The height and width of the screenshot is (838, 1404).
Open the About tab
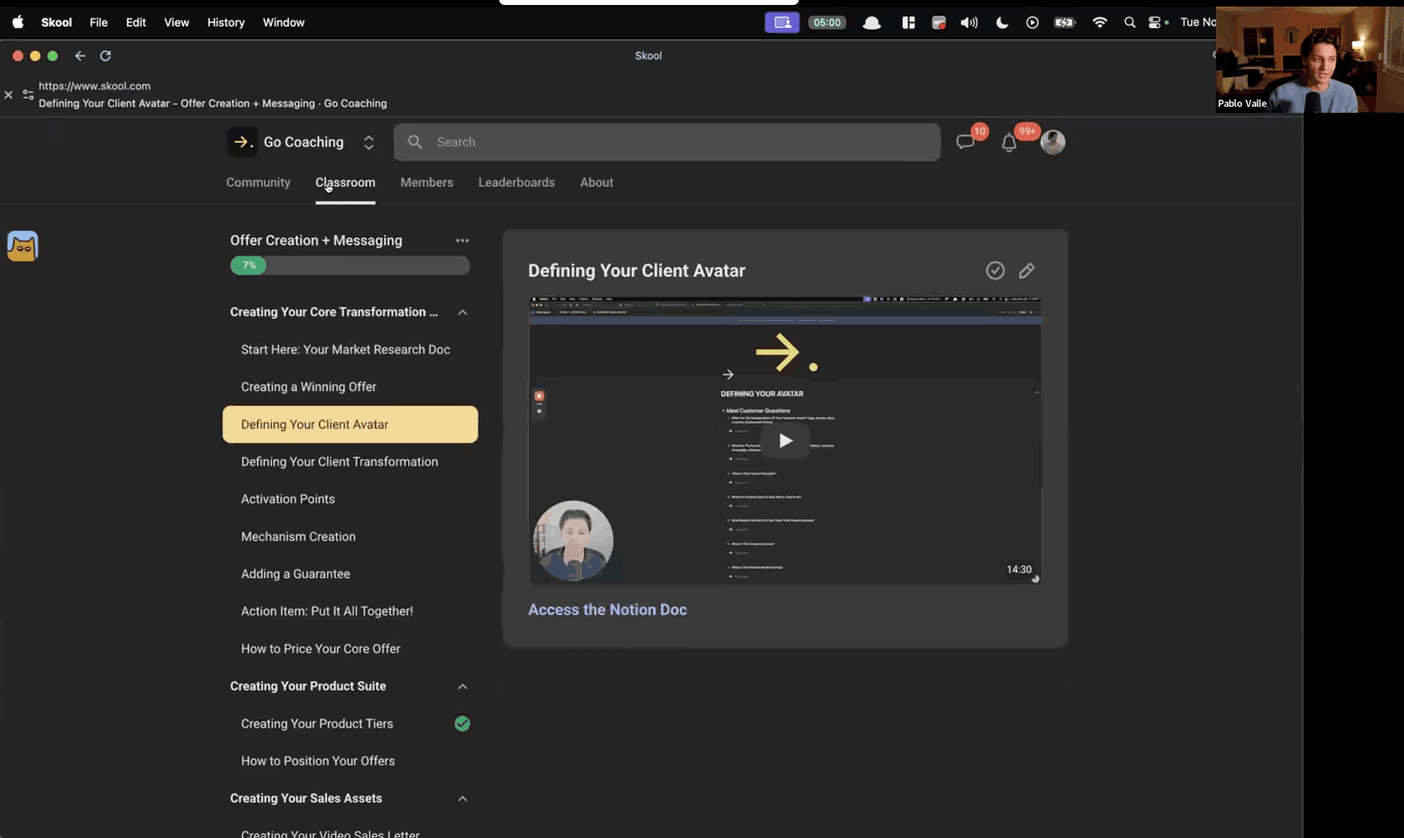pyautogui.click(x=597, y=182)
